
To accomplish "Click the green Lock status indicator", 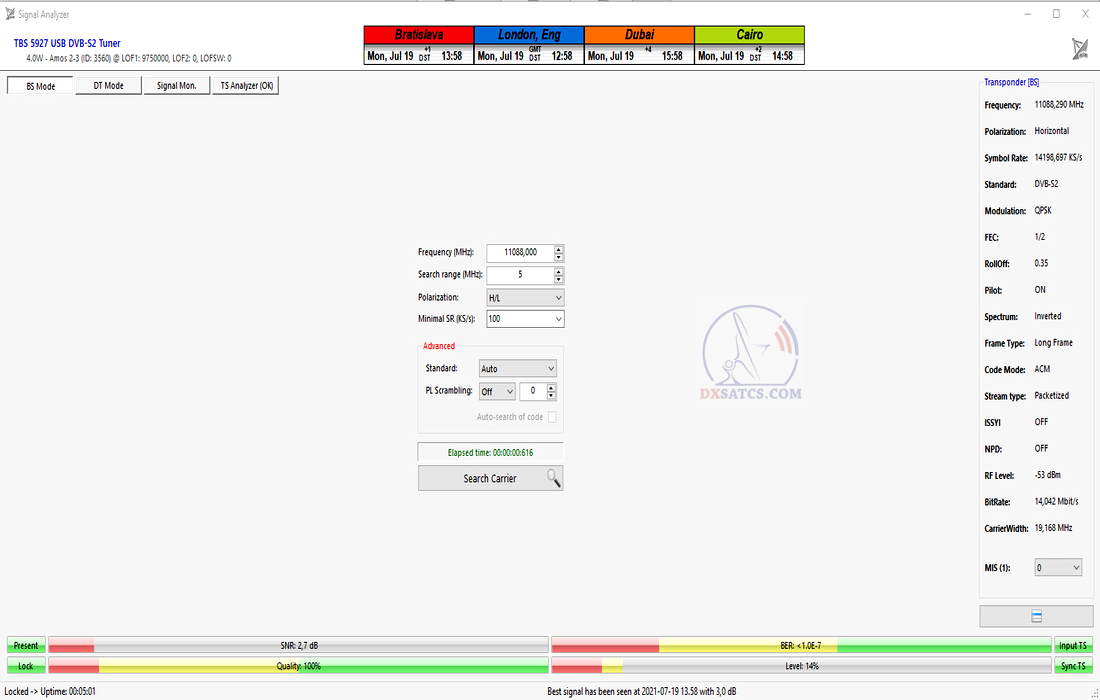I will (26, 666).
